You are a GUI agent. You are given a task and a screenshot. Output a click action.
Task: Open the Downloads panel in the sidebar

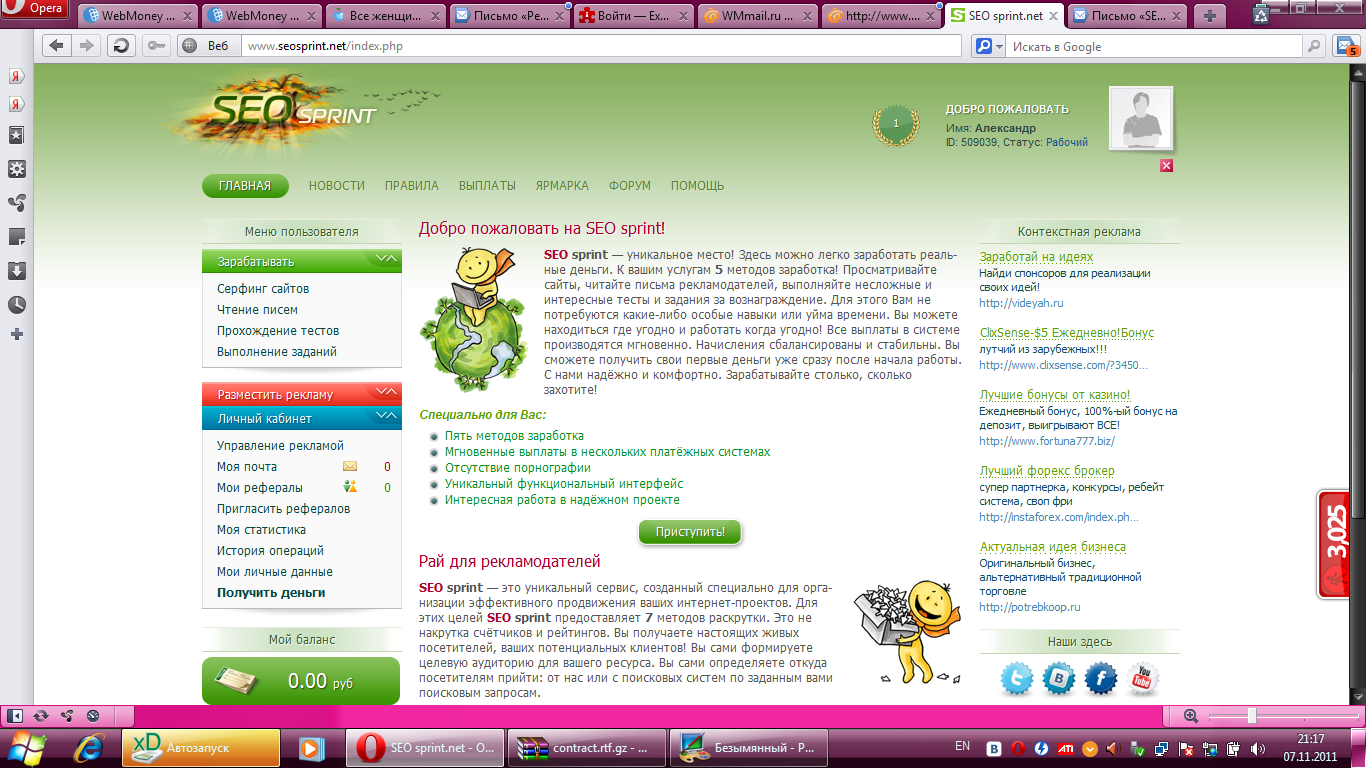[x=17, y=271]
